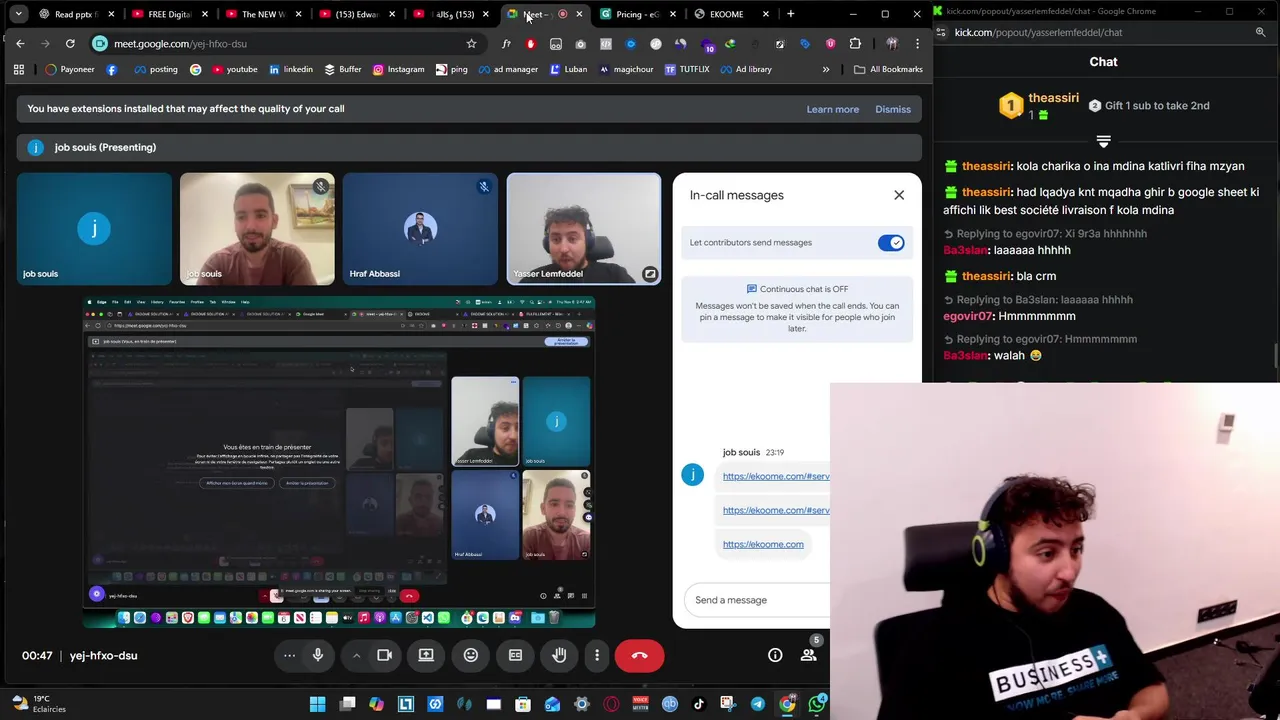The image size is (1280, 720).
Task: Open Task View on taskbar
Action: [x=347, y=704]
